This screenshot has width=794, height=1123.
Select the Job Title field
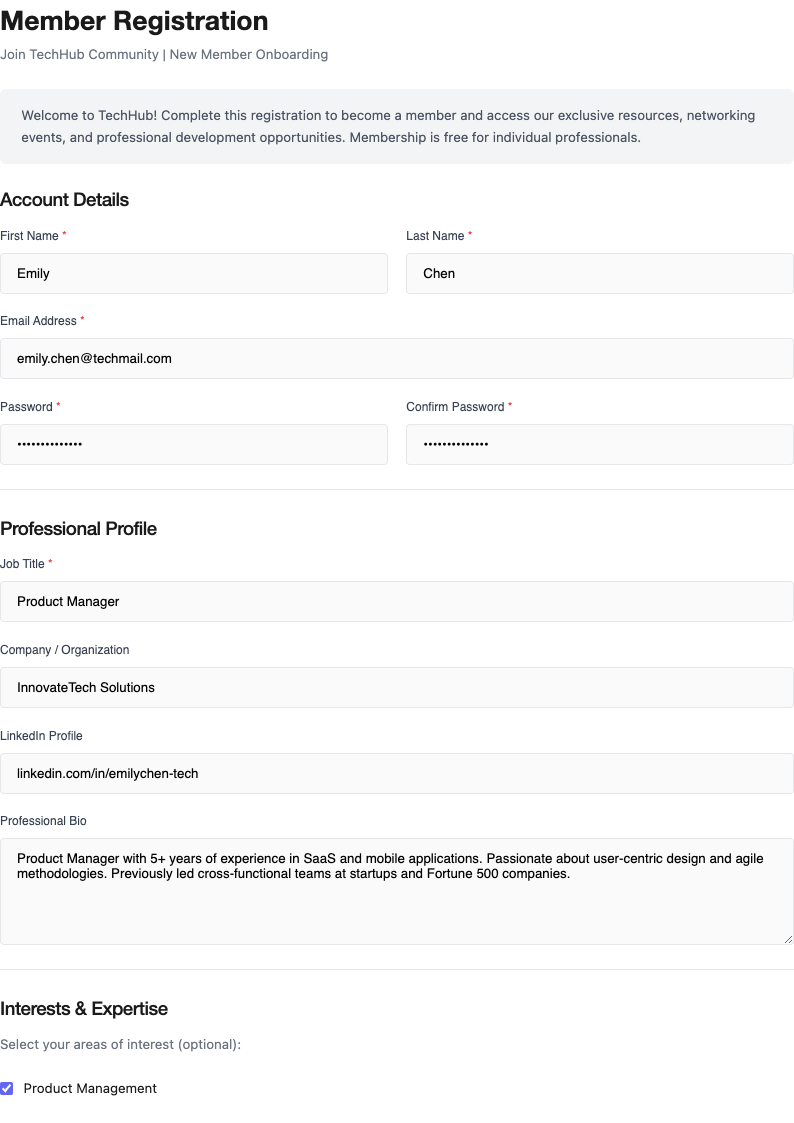coord(397,601)
